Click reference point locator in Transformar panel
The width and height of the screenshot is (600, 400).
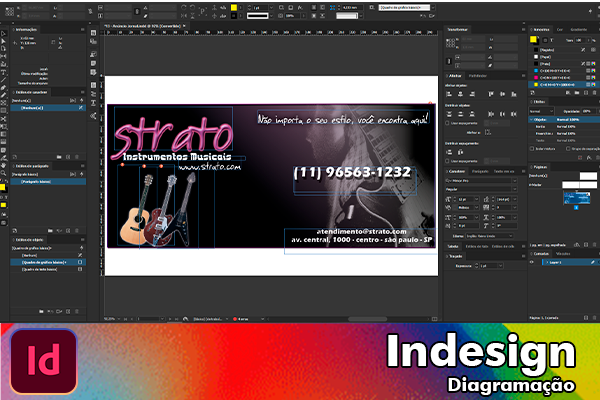click(x=450, y=42)
